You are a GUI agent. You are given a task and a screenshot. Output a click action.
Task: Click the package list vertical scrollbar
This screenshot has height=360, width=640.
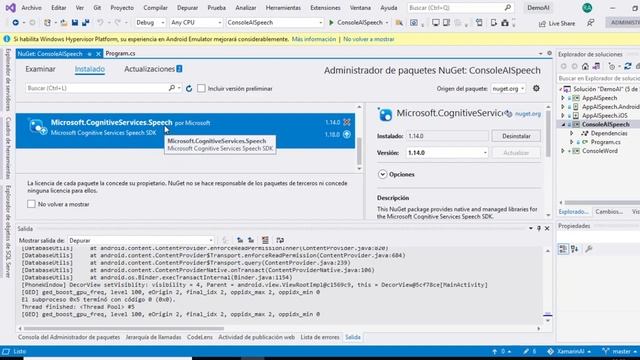tap(359, 150)
